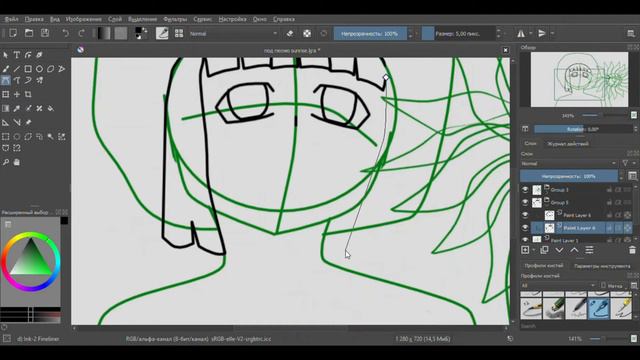Screen dimensions: 640x360
Task: Select the Freehand Brush tool
Action: tap(6, 69)
